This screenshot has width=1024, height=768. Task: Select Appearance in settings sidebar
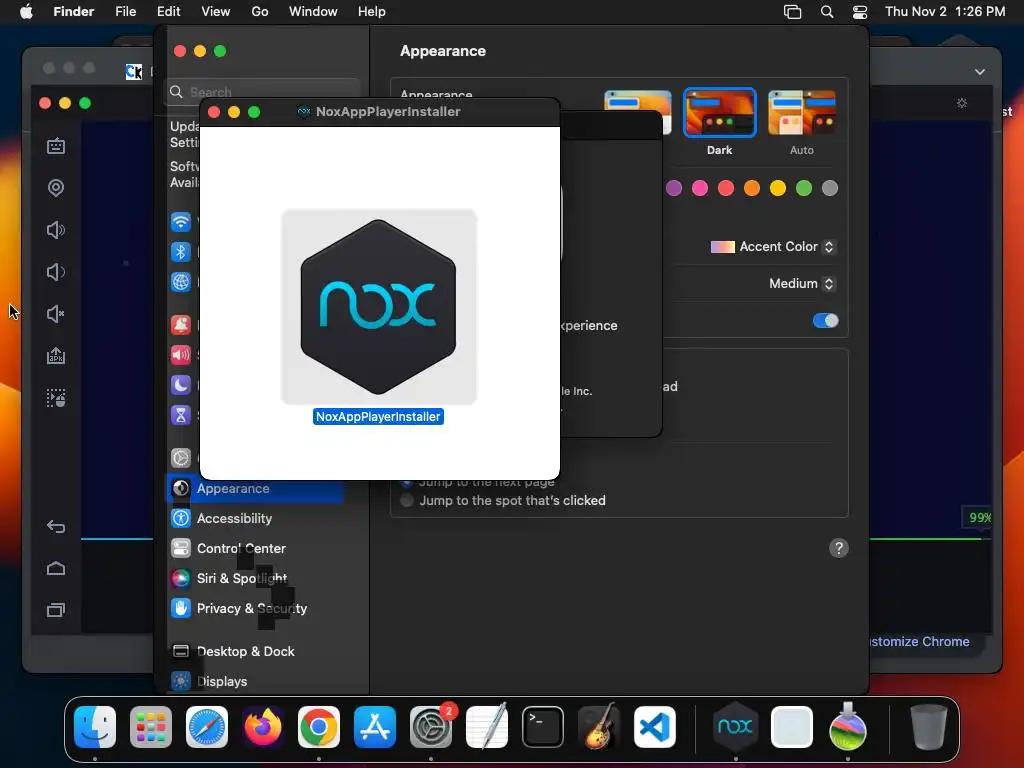[255, 488]
